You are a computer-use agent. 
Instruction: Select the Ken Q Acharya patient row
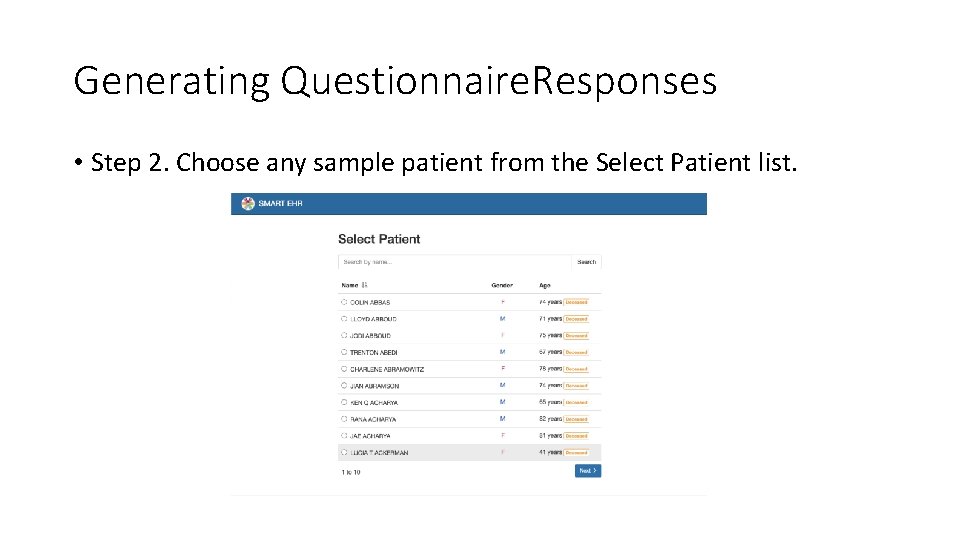[x=420, y=402]
